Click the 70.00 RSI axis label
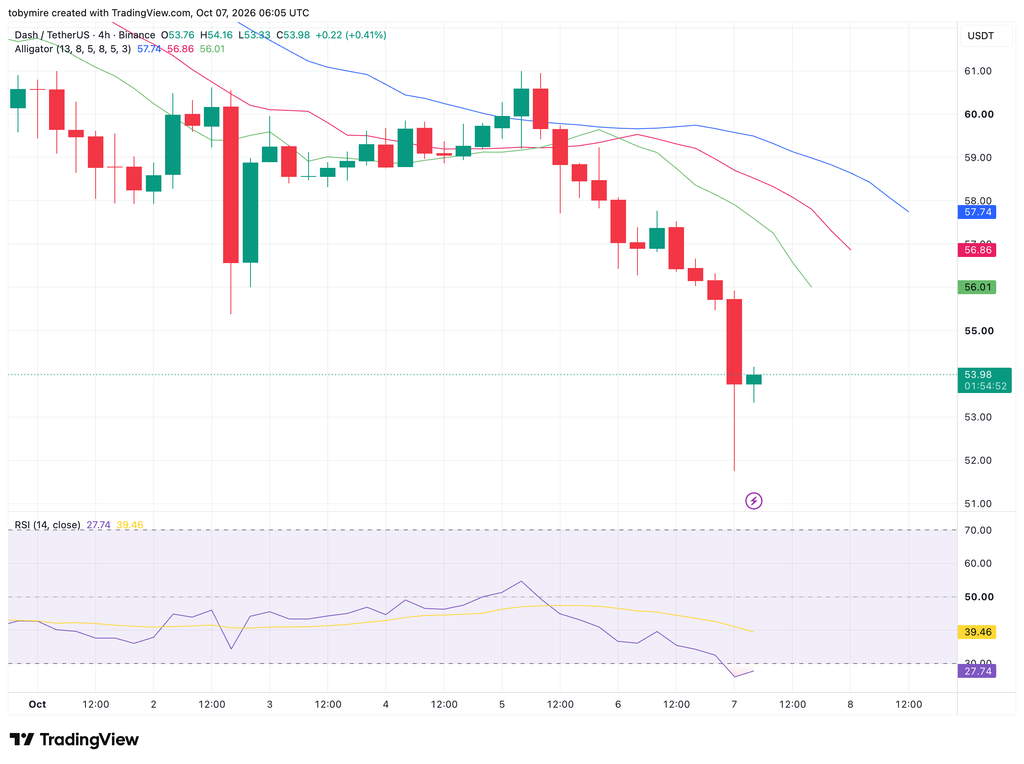This screenshot has height=764, width=1024. [x=978, y=530]
